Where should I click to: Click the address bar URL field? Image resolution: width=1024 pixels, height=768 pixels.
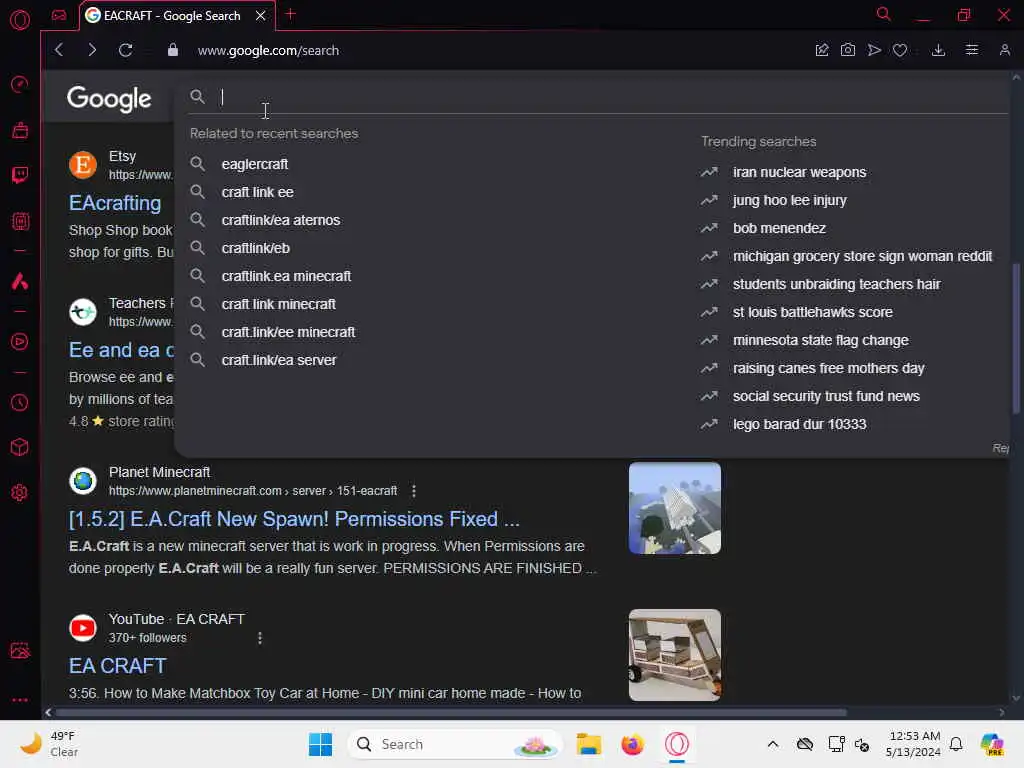268,50
